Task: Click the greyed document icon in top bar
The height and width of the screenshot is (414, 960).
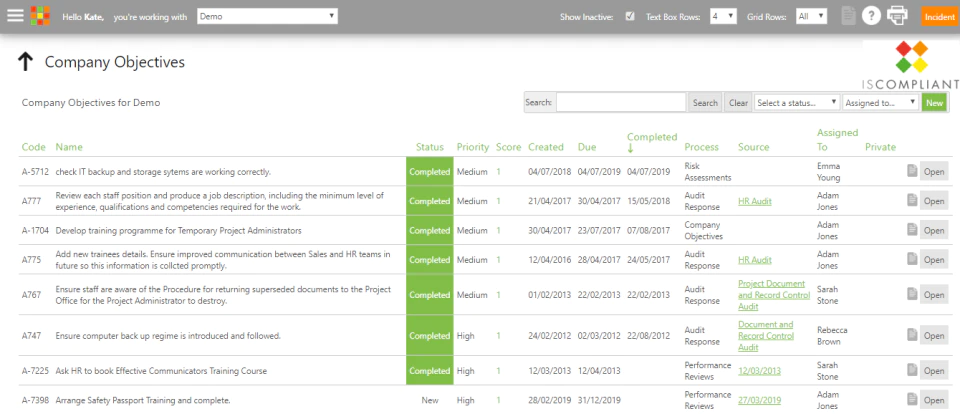Action: pyautogui.click(x=848, y=16)
